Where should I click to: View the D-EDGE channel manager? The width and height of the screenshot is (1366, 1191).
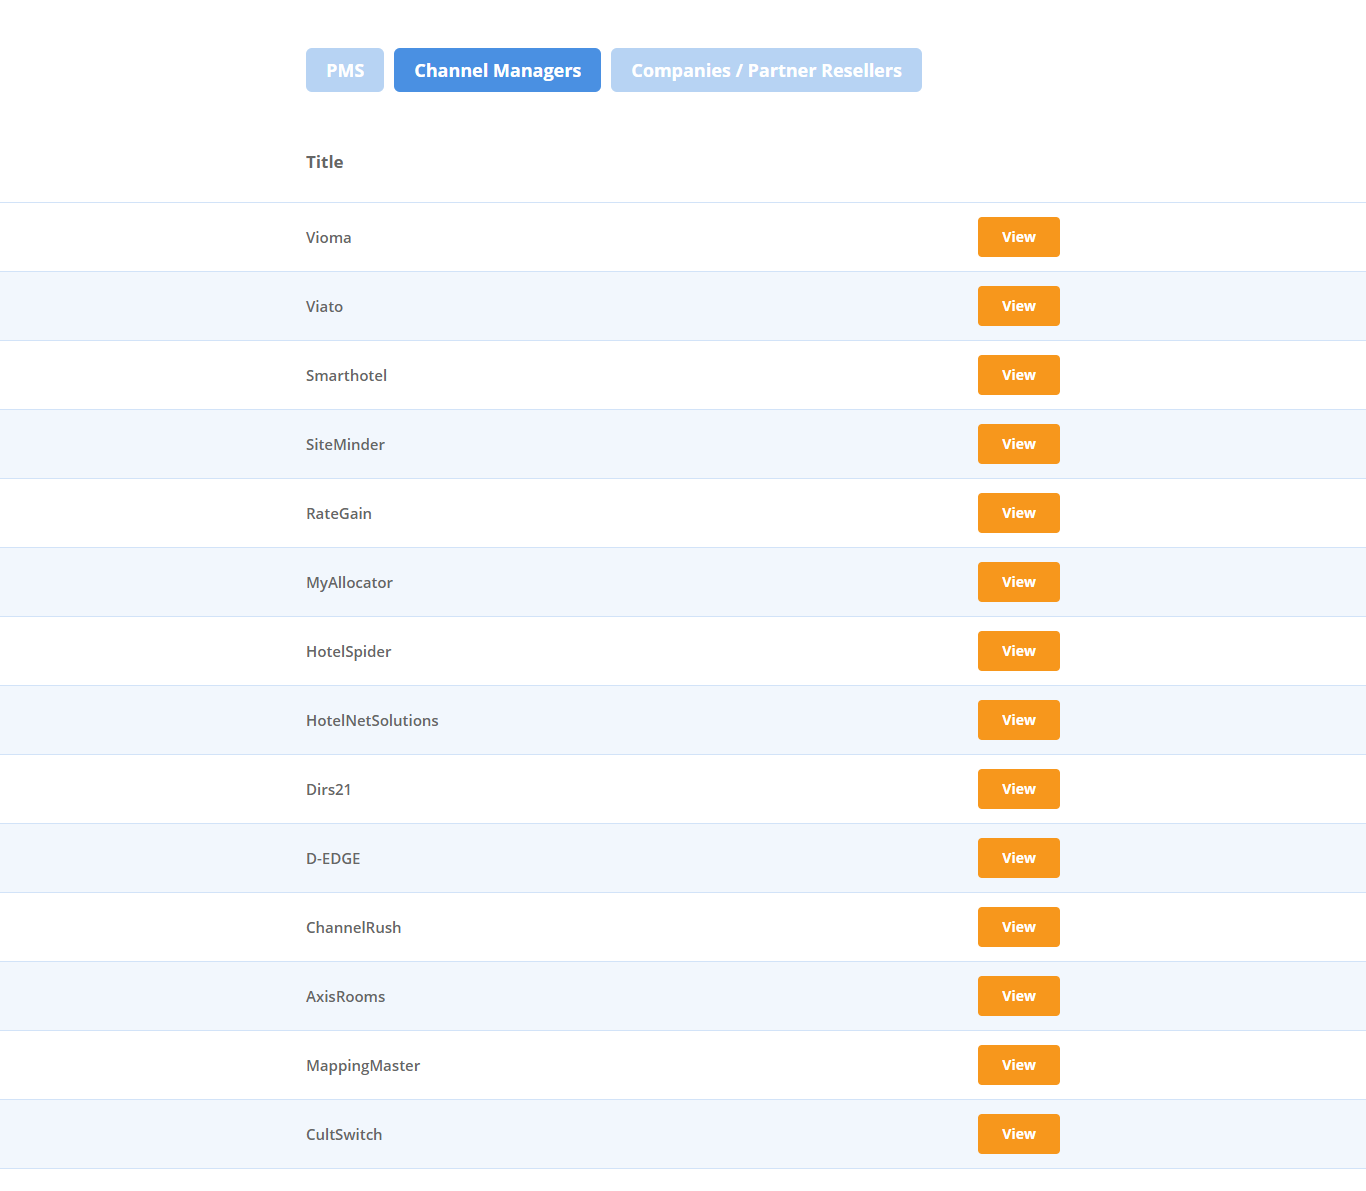[1018, 858]
